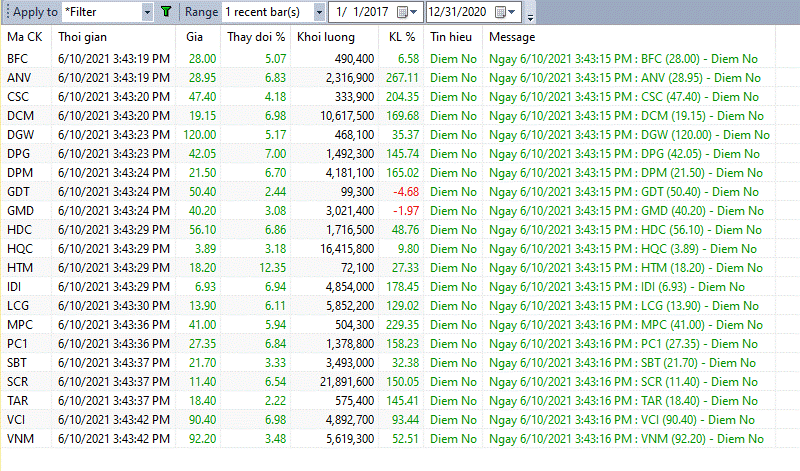Sort by Ma CK column header
The height and width of the screenshot is (471, 800).
click(24, 37)
